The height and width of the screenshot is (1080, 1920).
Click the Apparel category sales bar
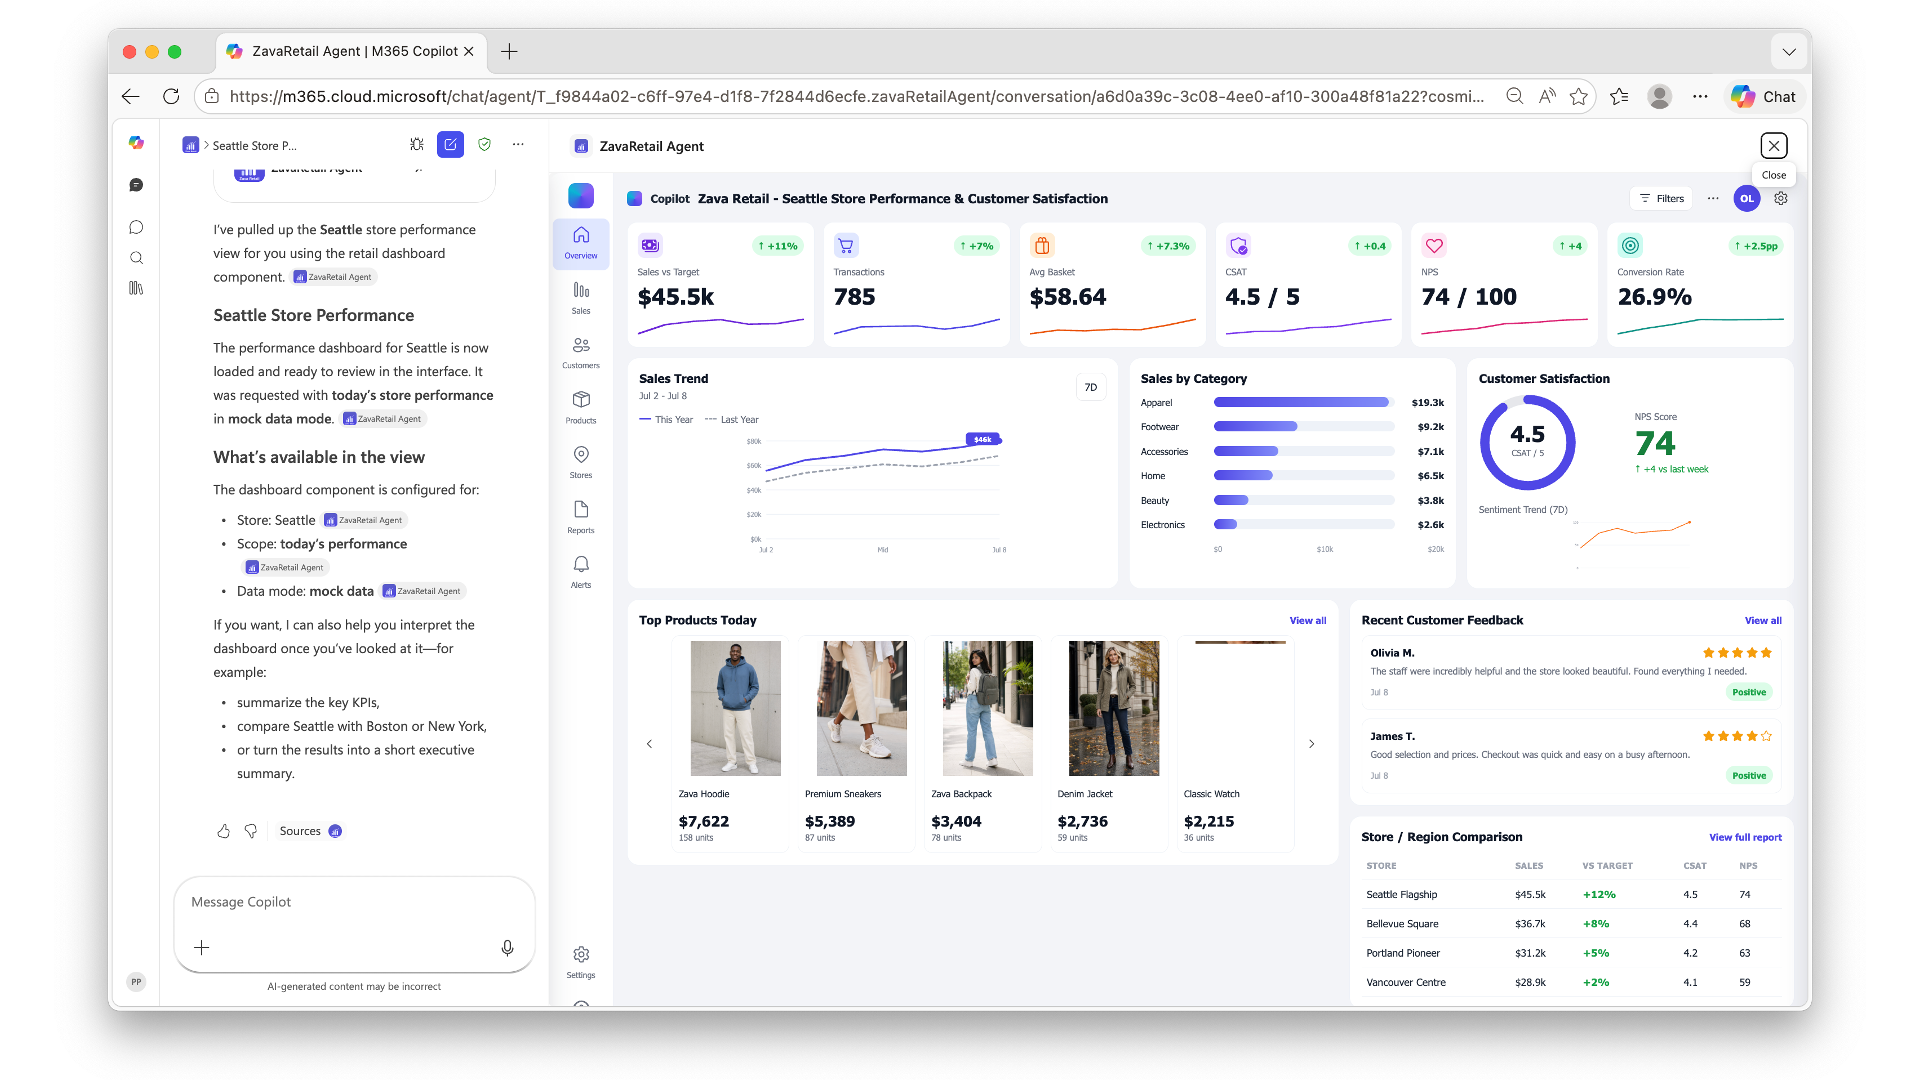pos(1301,402)
